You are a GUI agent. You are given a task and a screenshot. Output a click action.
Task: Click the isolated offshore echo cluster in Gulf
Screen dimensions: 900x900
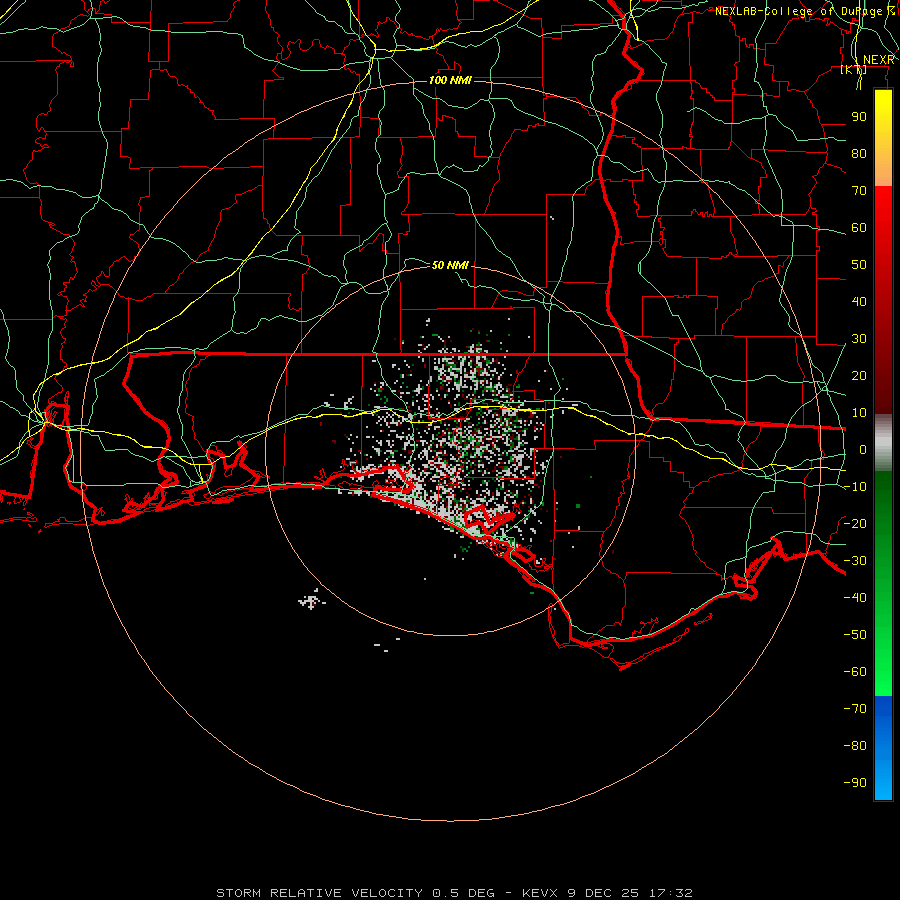tap(311, 600)
